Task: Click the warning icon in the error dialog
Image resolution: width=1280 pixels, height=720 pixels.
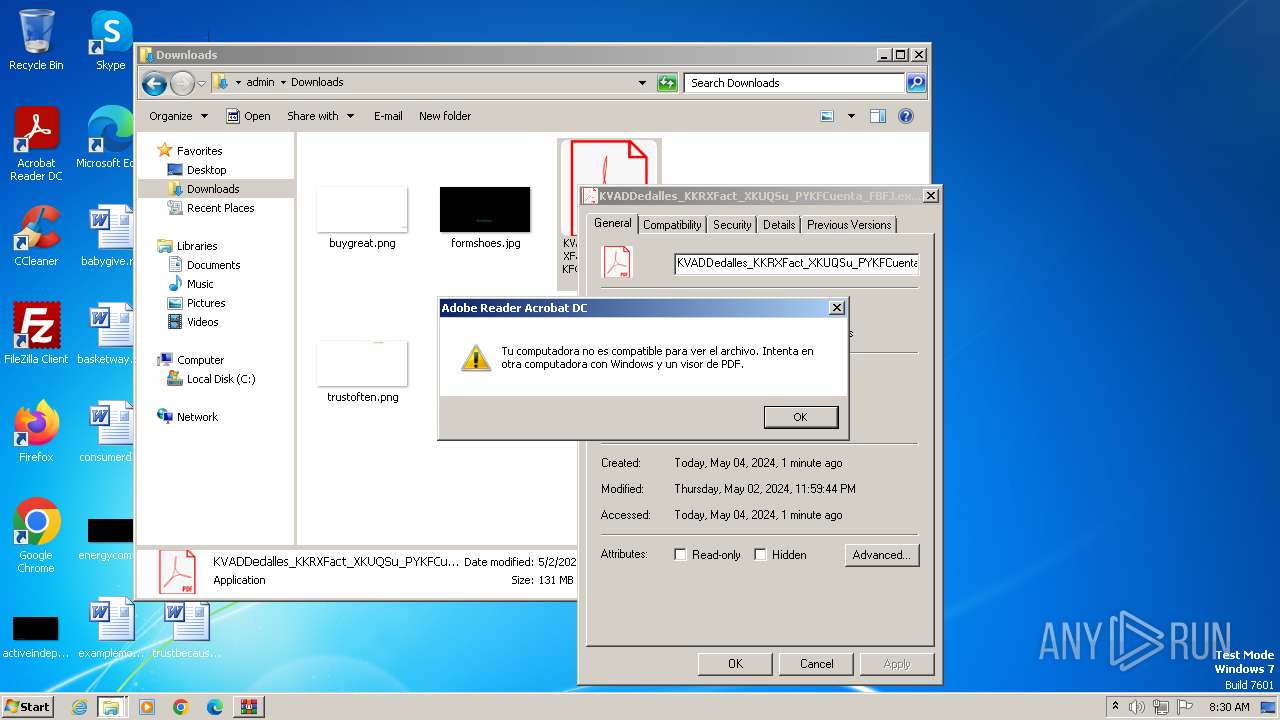Action: click(x=476, y=357)
